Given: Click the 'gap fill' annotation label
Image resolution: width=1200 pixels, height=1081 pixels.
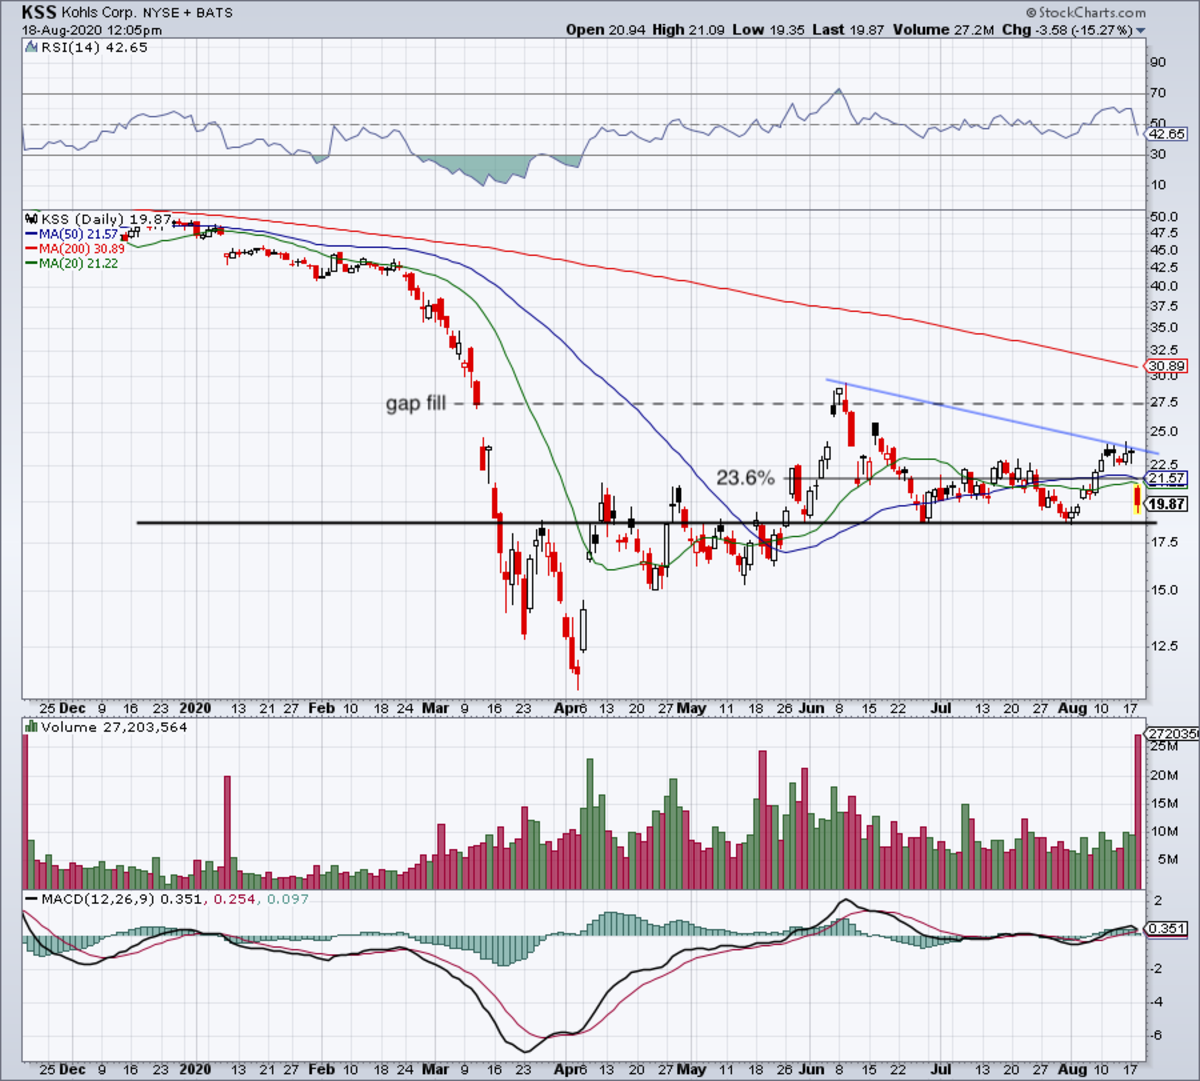Looking at the screenshot, I should coord(416,404).
